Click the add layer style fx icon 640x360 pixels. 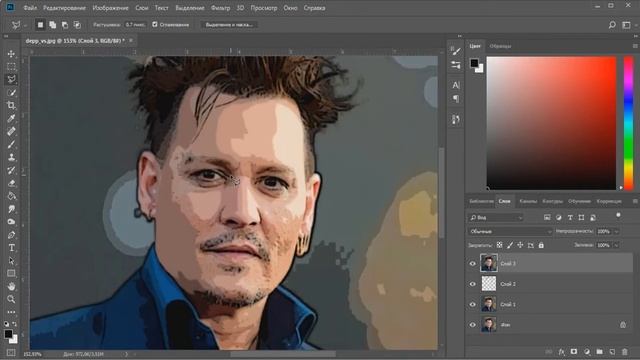[562, 352]
